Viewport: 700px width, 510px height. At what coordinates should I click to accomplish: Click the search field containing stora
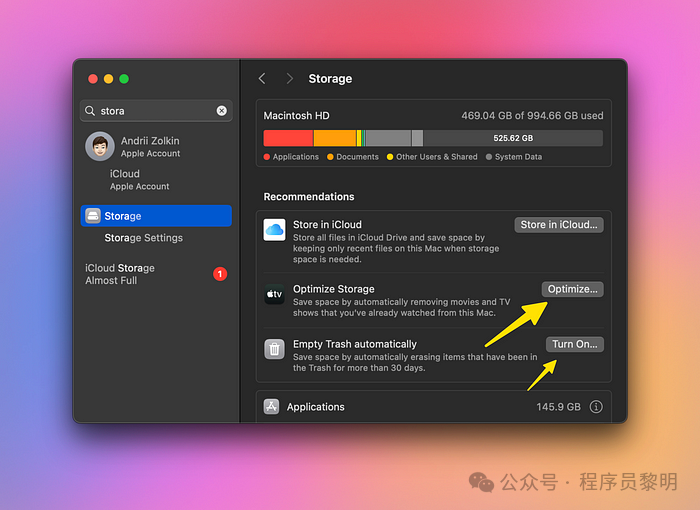click(x=156, y=111)
